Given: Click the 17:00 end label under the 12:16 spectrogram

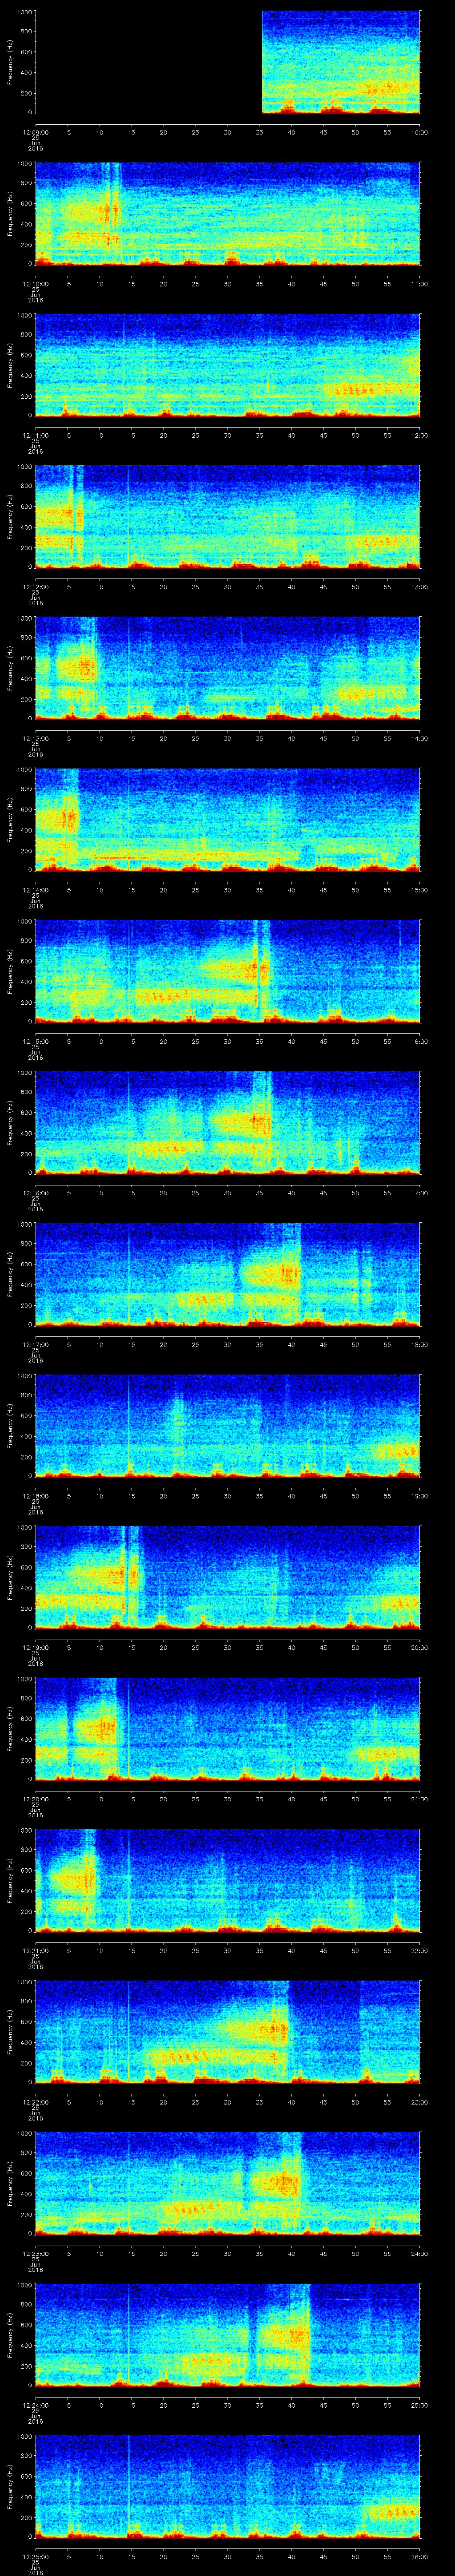Looking at the screenshot, I should (x=419, y=1192).
